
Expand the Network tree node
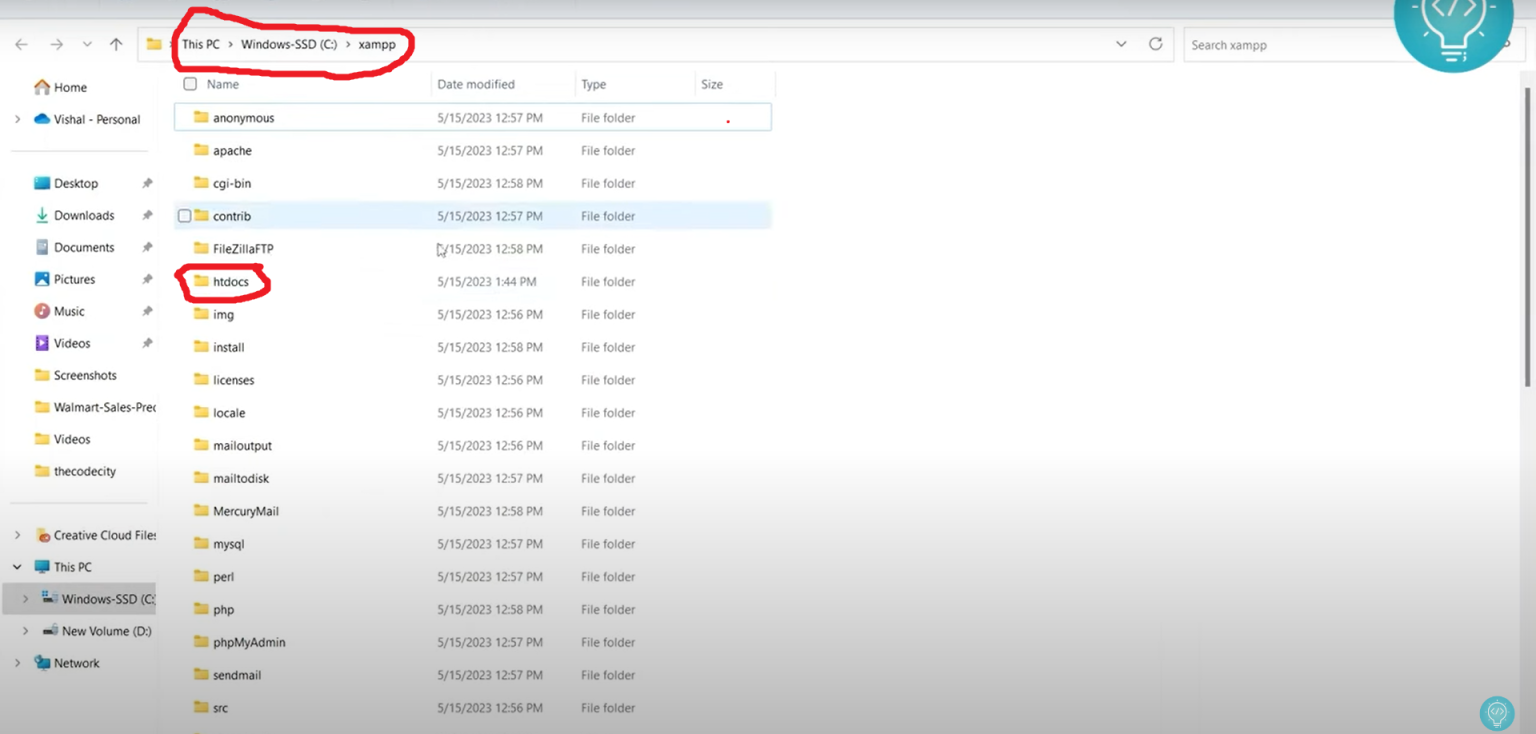point(17,663)
